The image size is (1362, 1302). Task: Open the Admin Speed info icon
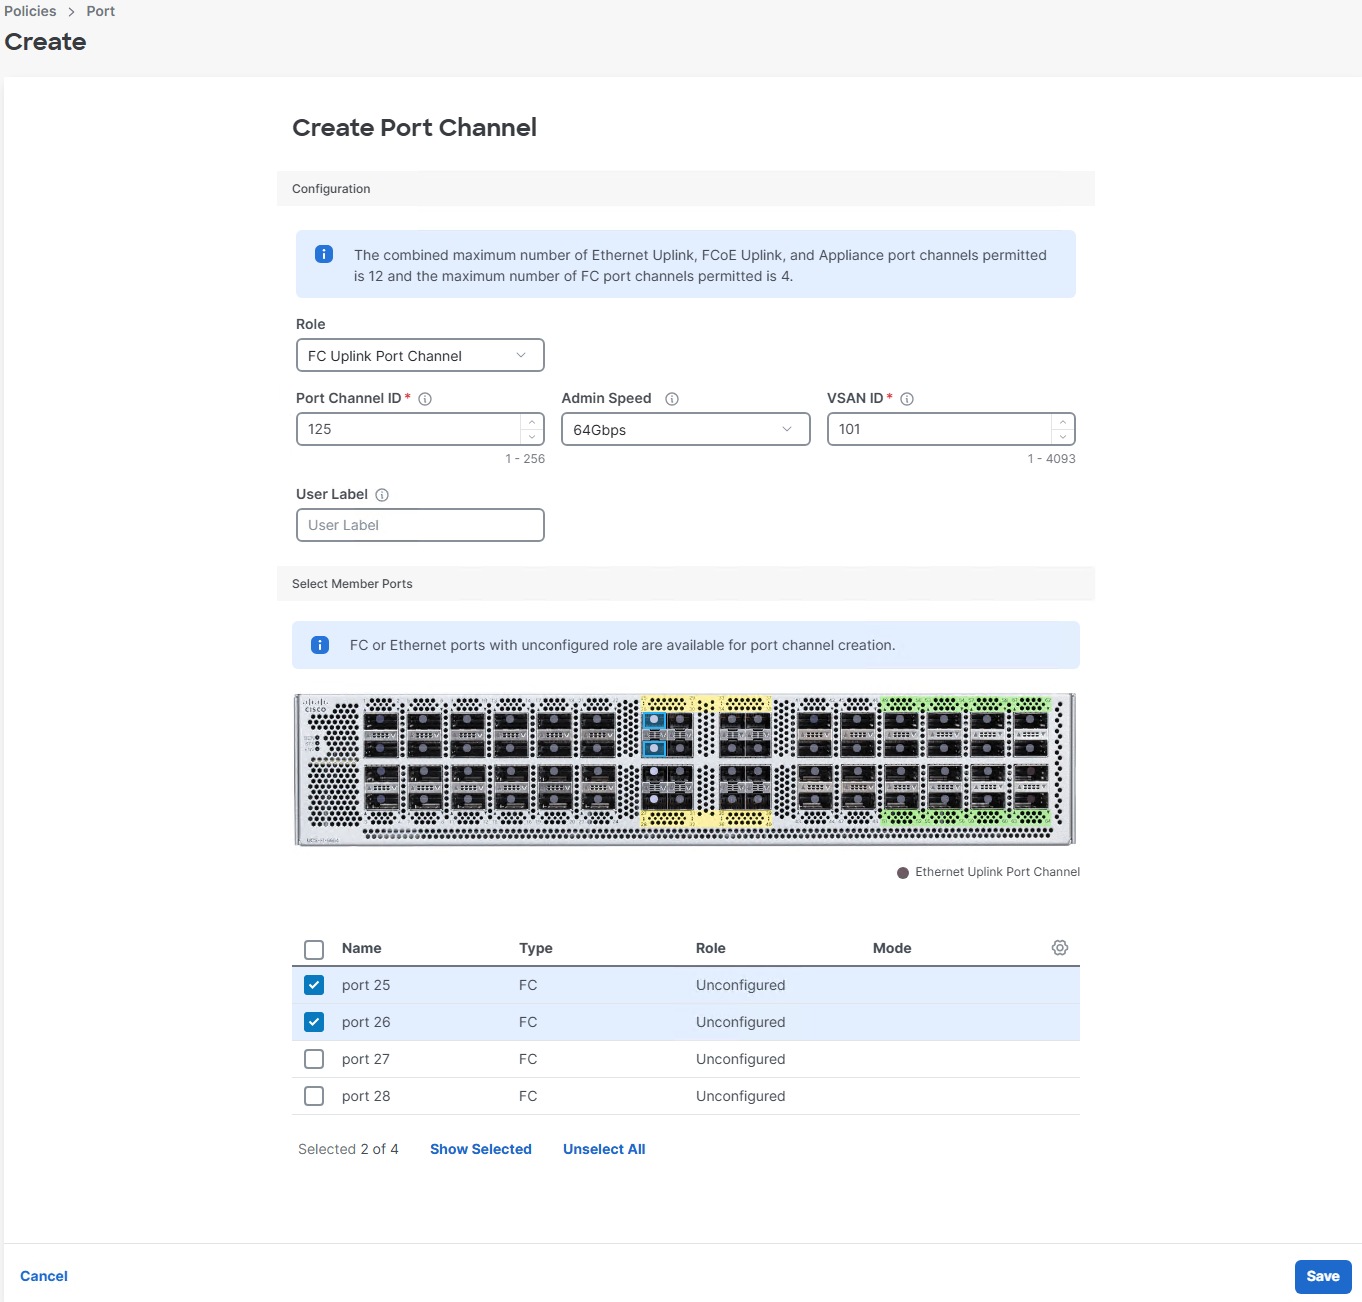click(x=672, y=399)
